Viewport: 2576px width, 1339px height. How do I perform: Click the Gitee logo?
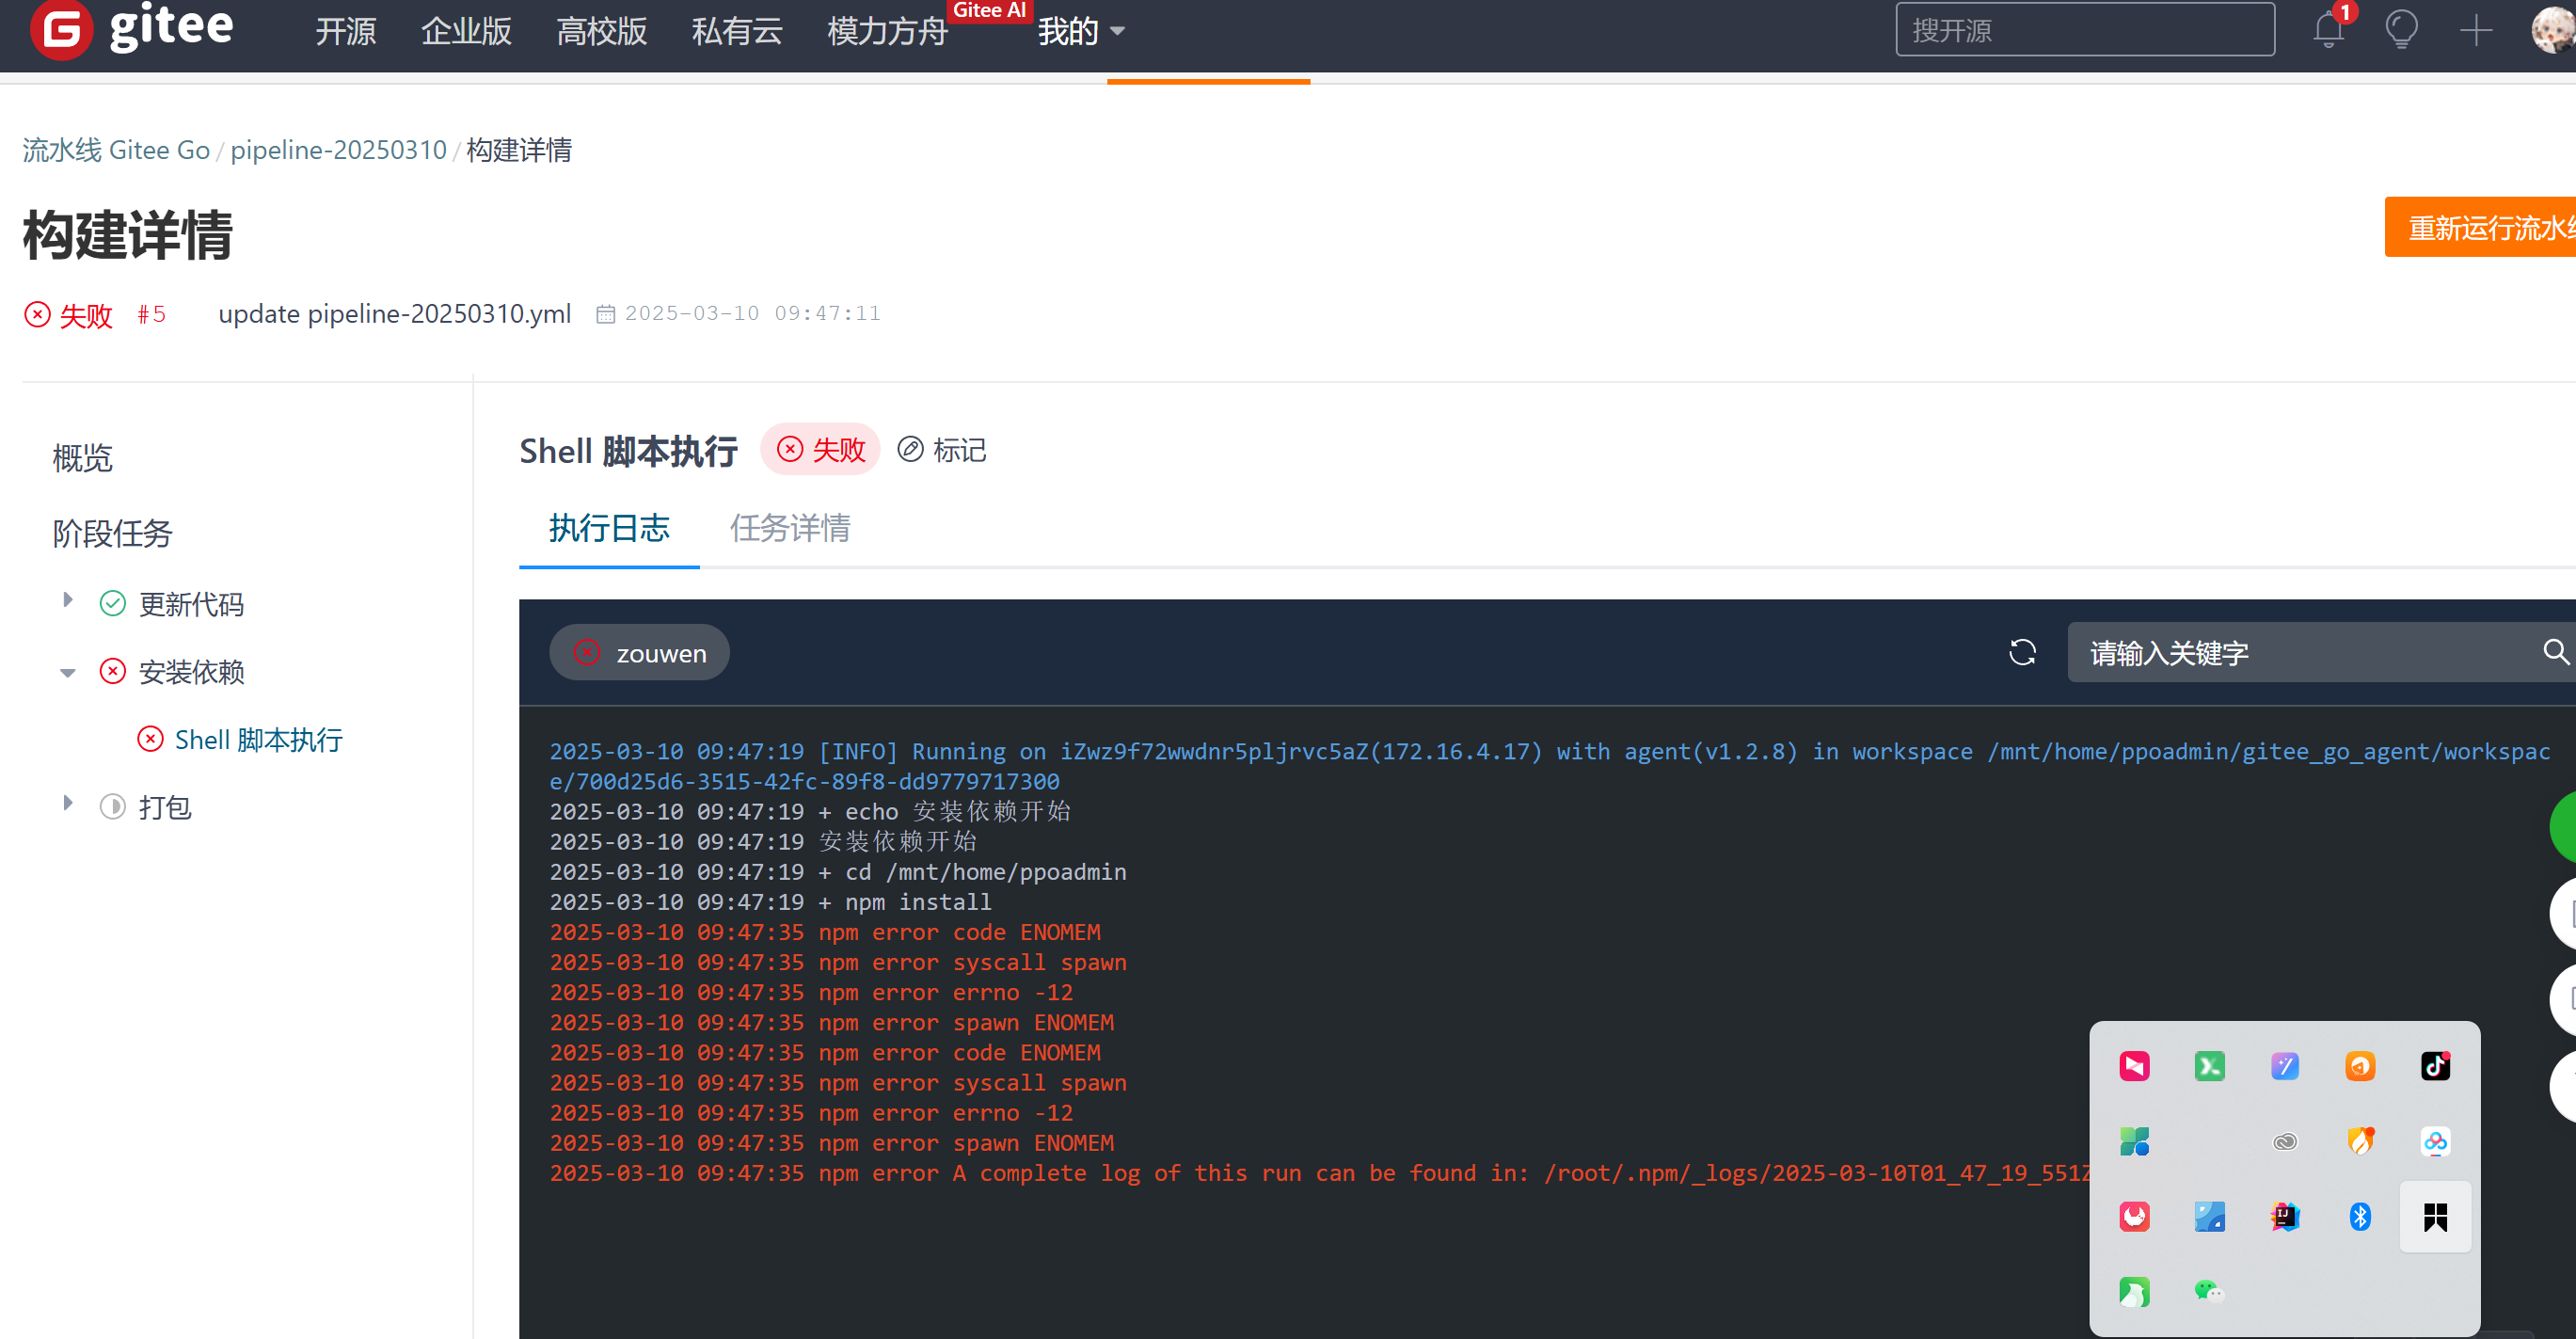click(132, 28)
